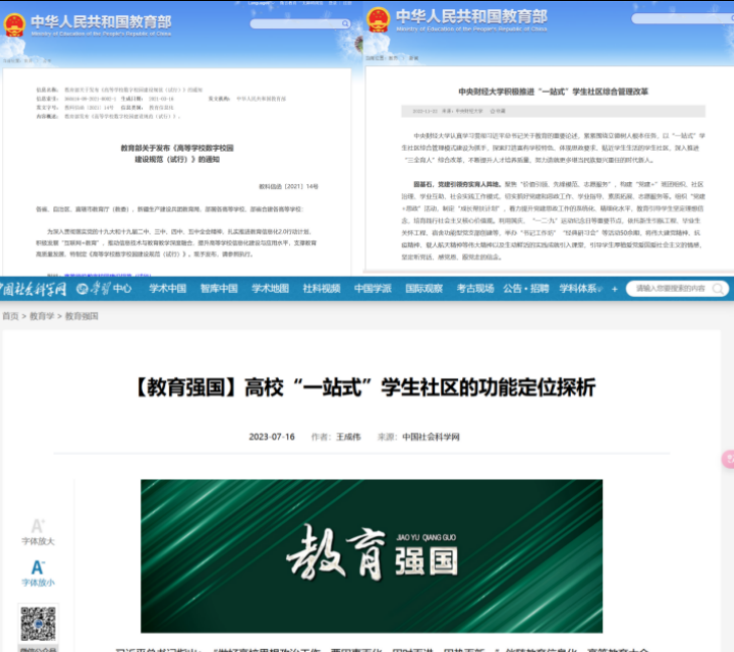Click the pink floating widget on right edge
Image resolution: width=734 pixels, height=652 pixels.
click(x=728, y=460)
